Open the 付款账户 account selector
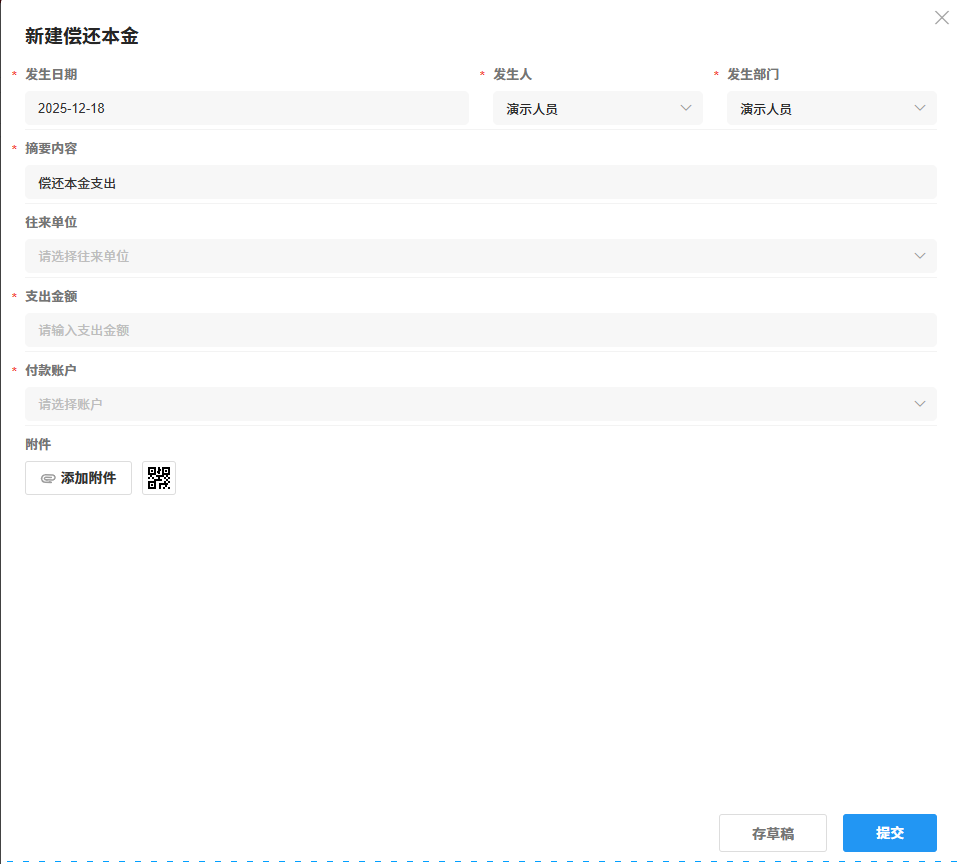959x864 pixels. click(480, 404)
